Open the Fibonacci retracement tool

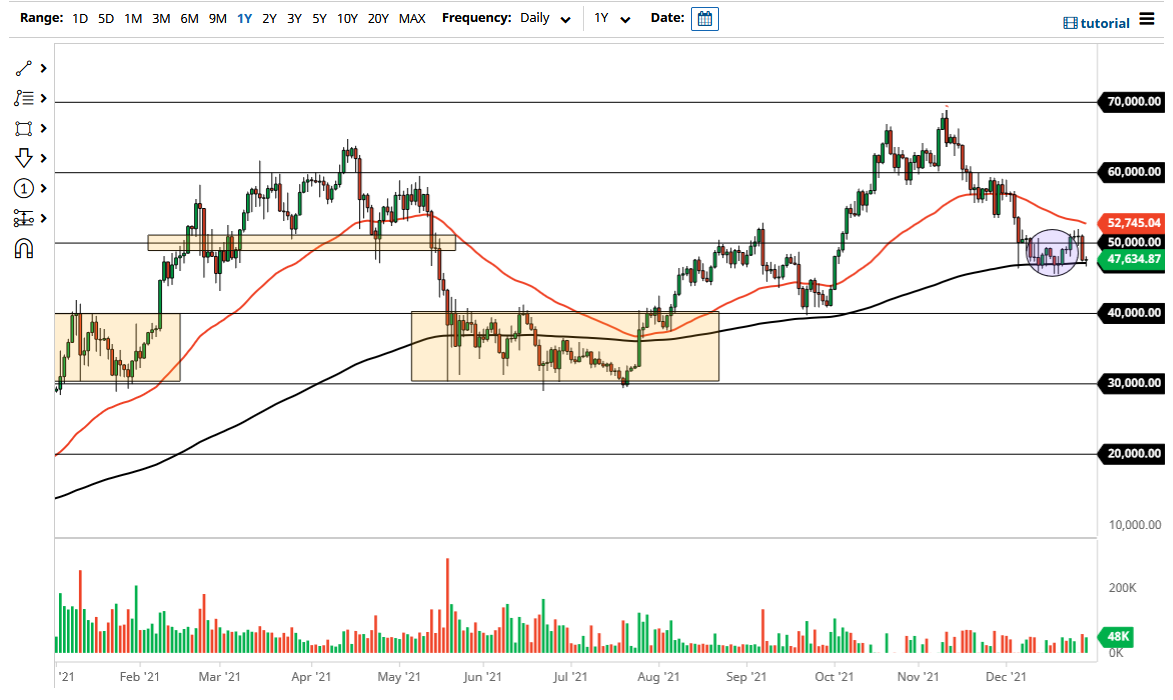[24, 99]
